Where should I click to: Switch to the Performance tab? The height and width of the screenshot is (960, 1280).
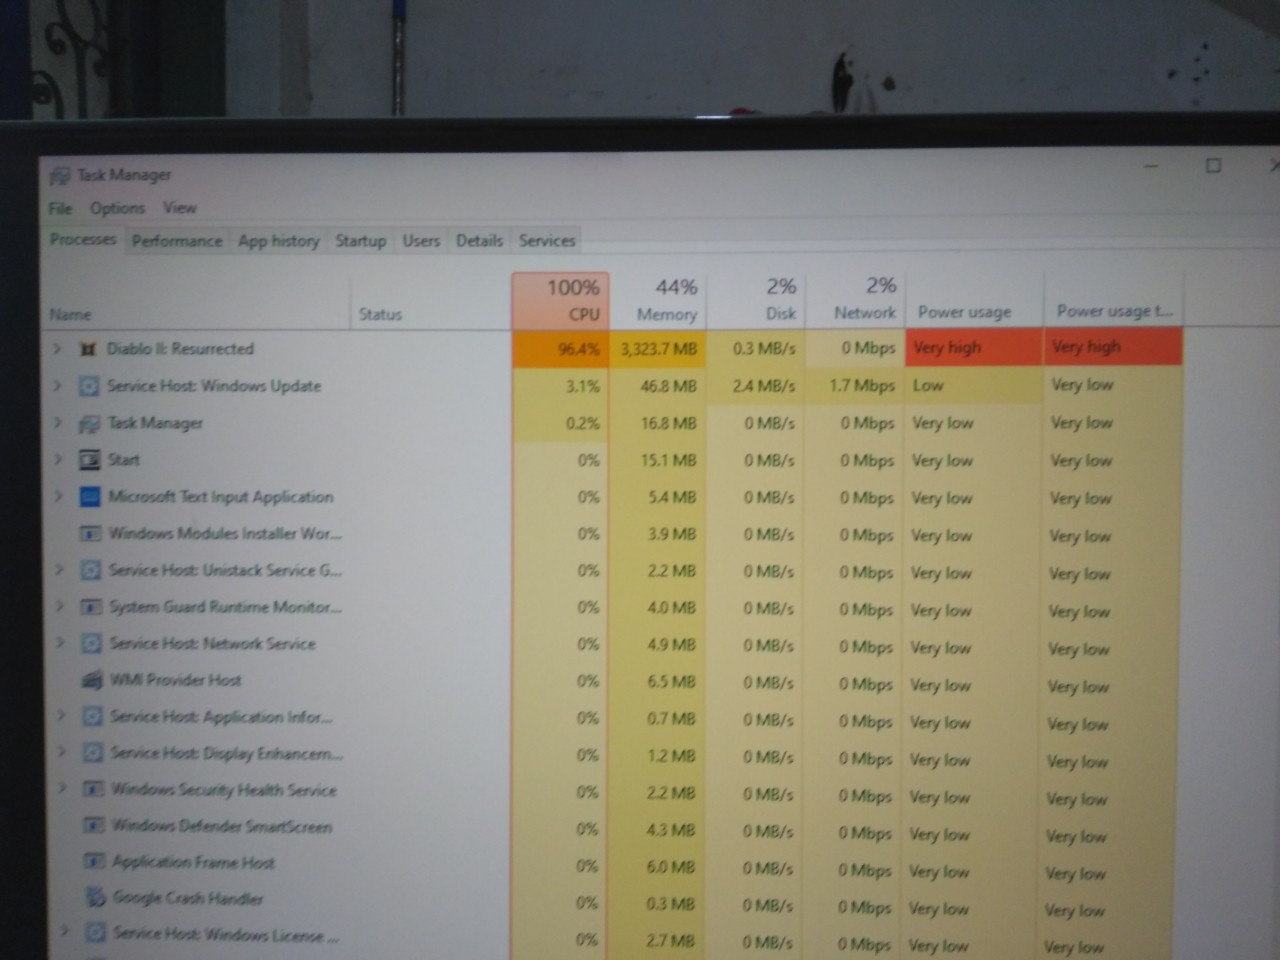[177, 241]
